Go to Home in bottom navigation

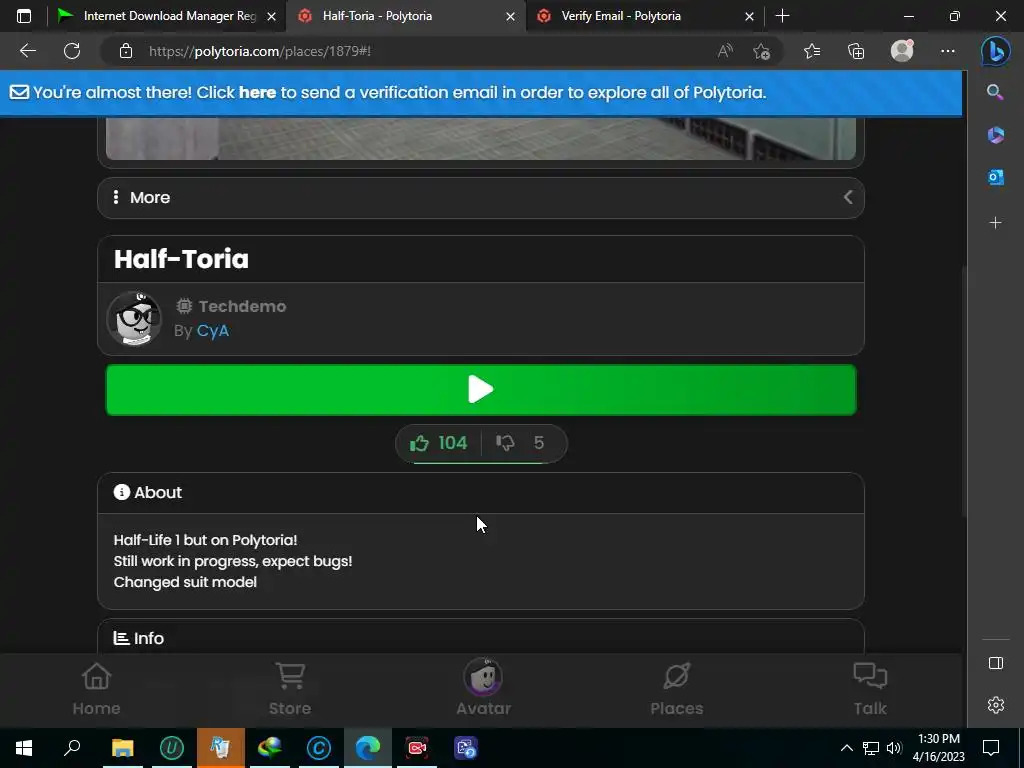click(97, 690)
